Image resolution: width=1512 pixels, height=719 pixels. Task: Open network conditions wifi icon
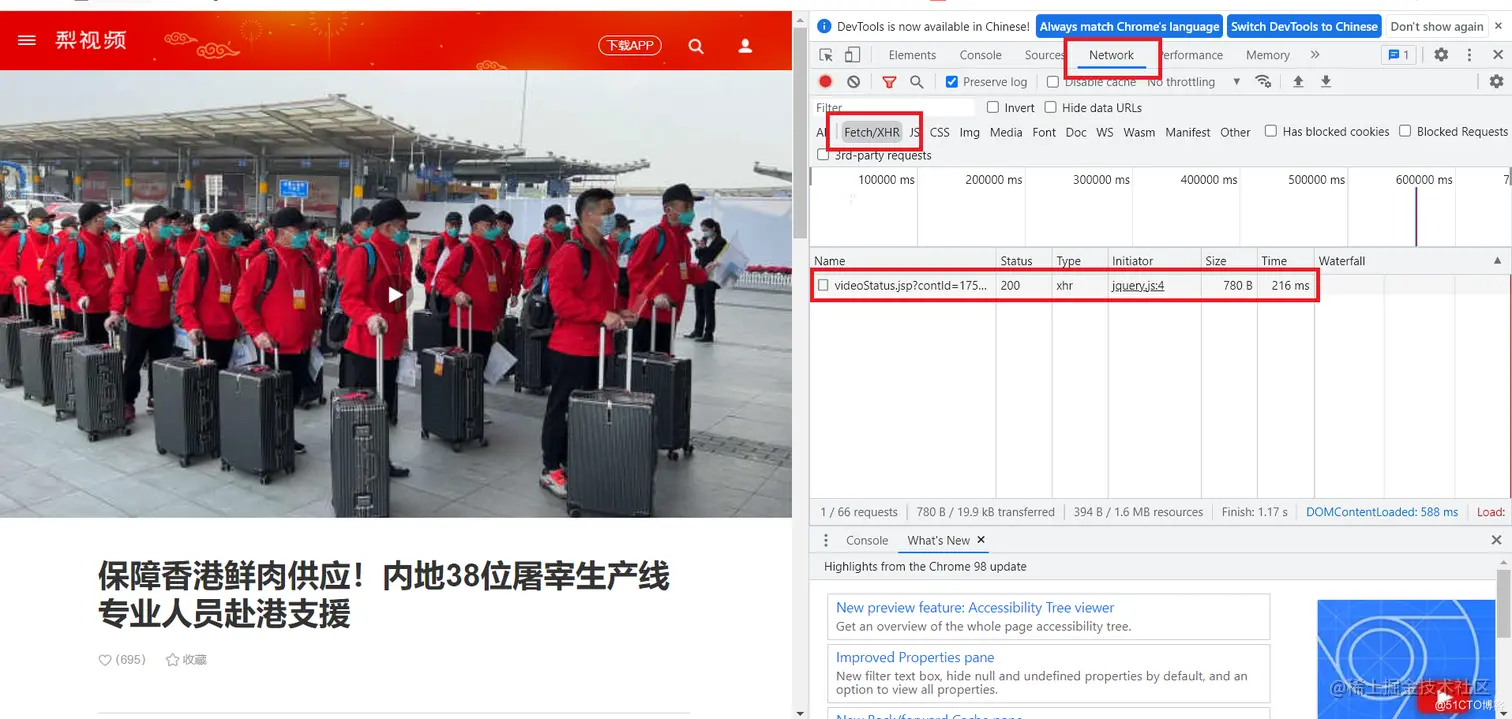1263,82
